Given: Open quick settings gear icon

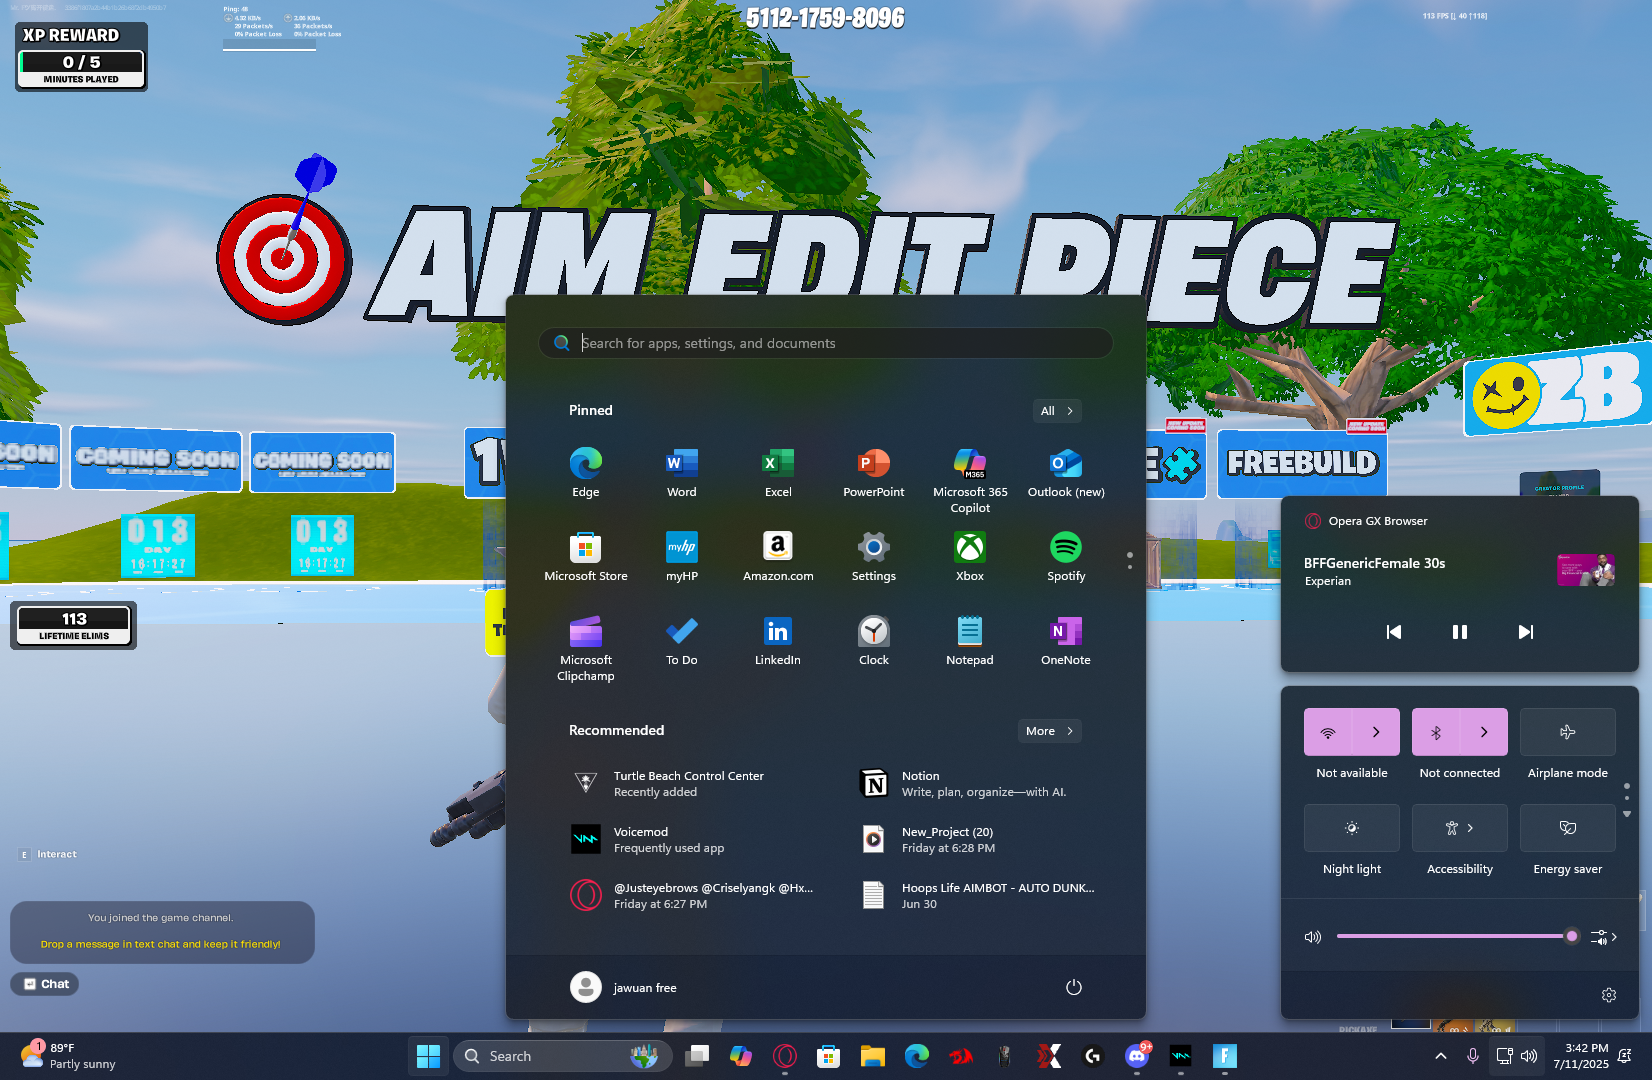Looking at the screenshot, I should [x=1609, y=995].
